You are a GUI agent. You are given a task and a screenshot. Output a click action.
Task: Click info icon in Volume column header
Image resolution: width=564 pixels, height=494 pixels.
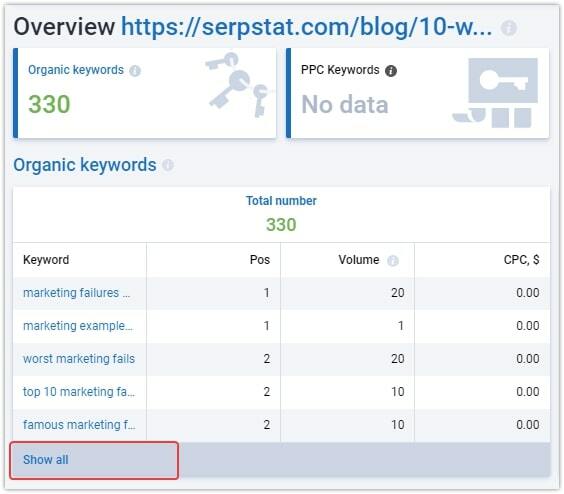coord(393,260)
